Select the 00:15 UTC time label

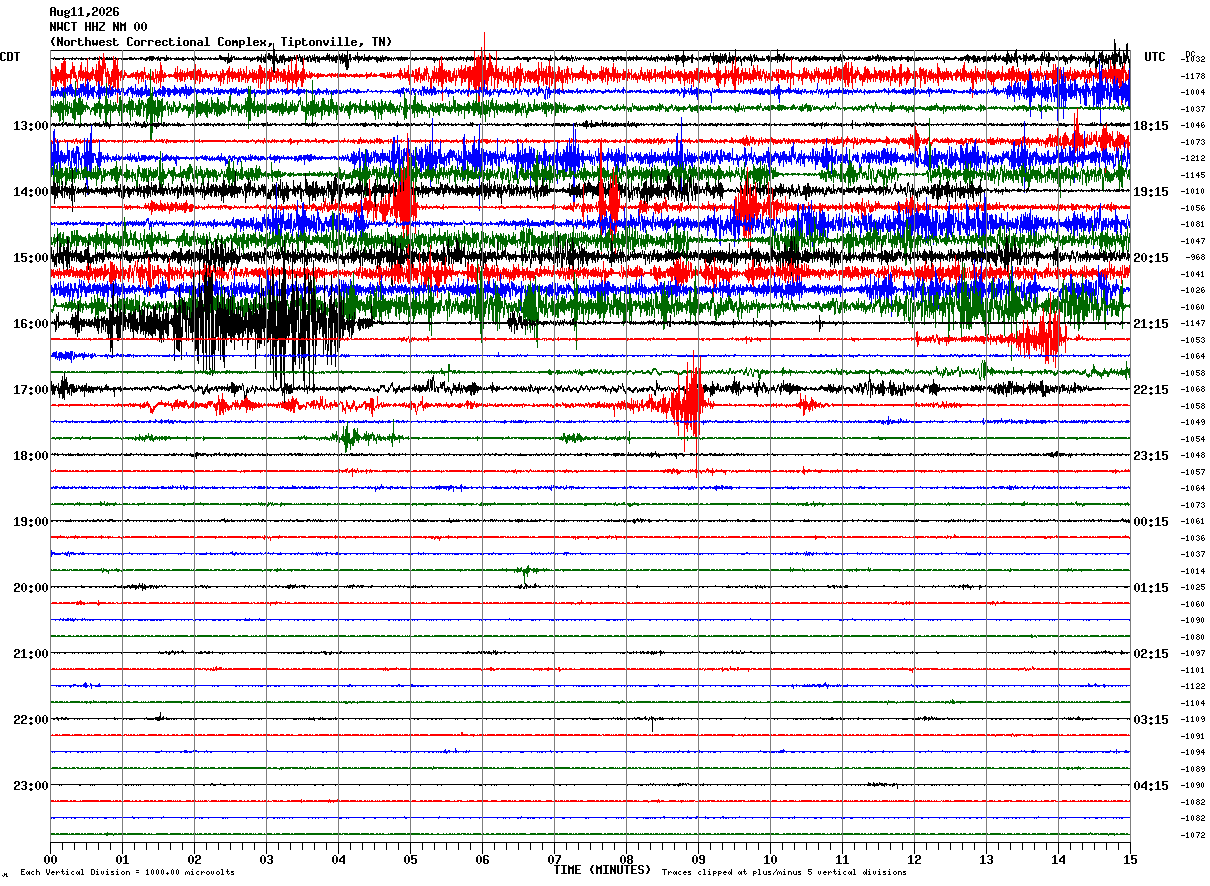(x=1151, y=522)
